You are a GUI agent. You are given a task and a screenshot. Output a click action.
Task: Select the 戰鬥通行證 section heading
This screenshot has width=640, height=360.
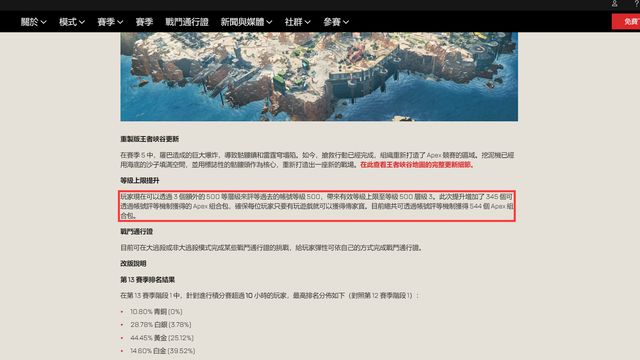coord(136,231)
